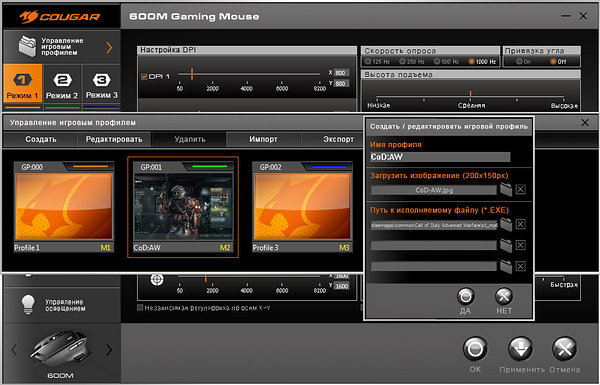Clear the CoD-AW.jpg image field X
Image resolution: width=600 pixels, height=385 pixels.
pyautogui.click(x=520, y=189)
